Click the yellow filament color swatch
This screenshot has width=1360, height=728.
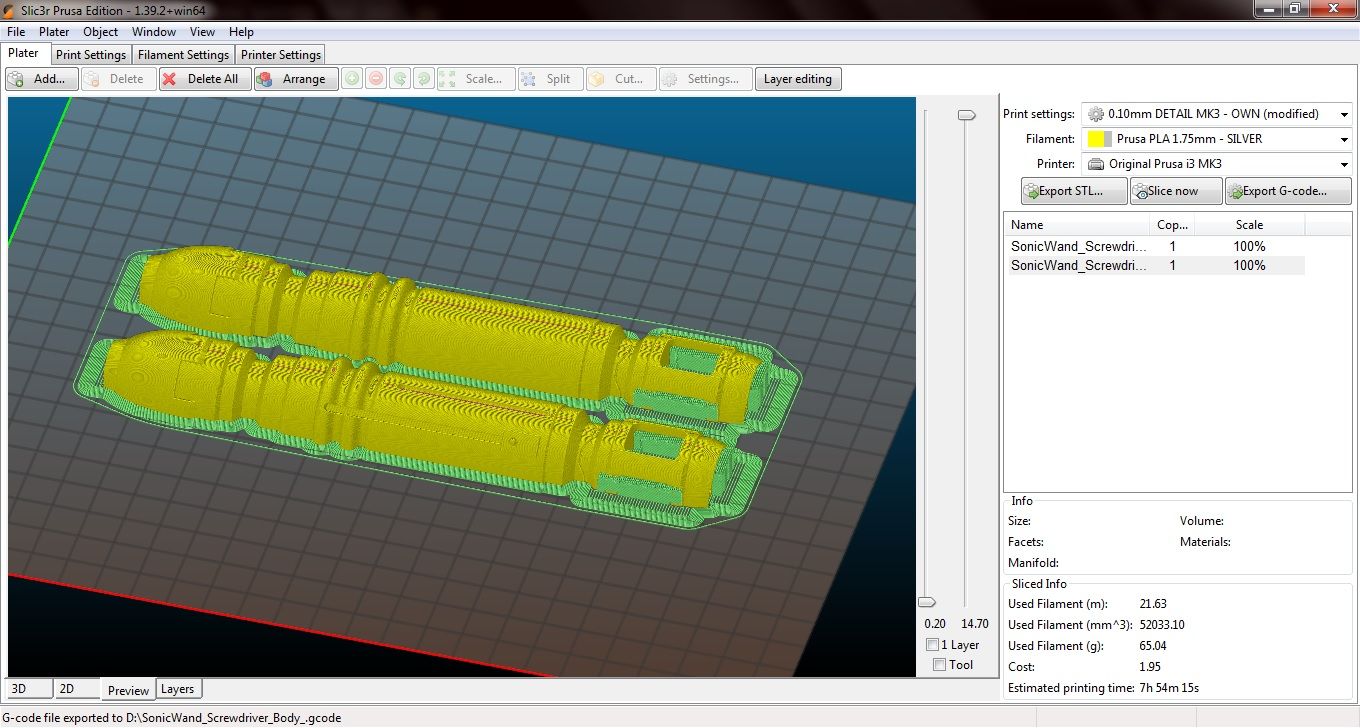coord(1095,139)
